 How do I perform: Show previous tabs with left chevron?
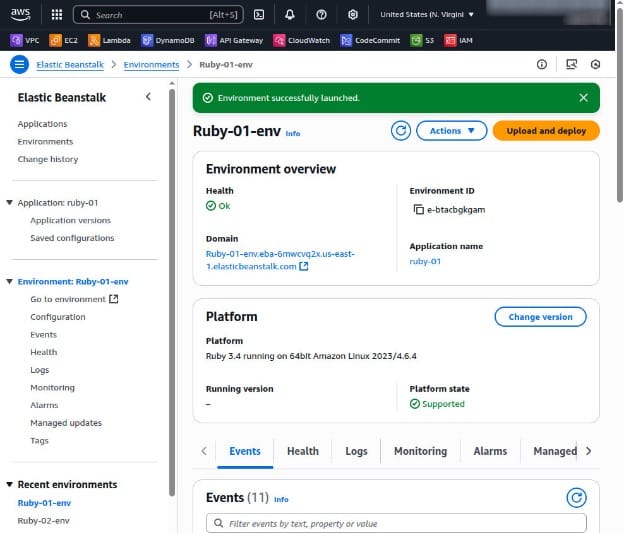204,451
